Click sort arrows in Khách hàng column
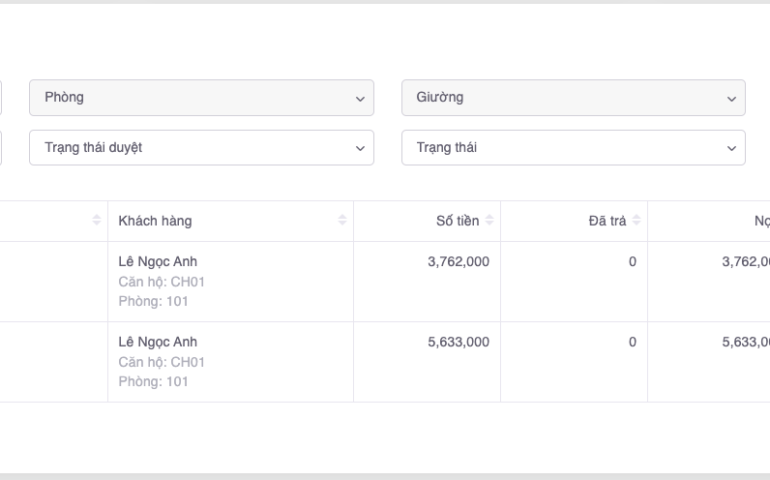The image size is (770, 480). [343, 220]
